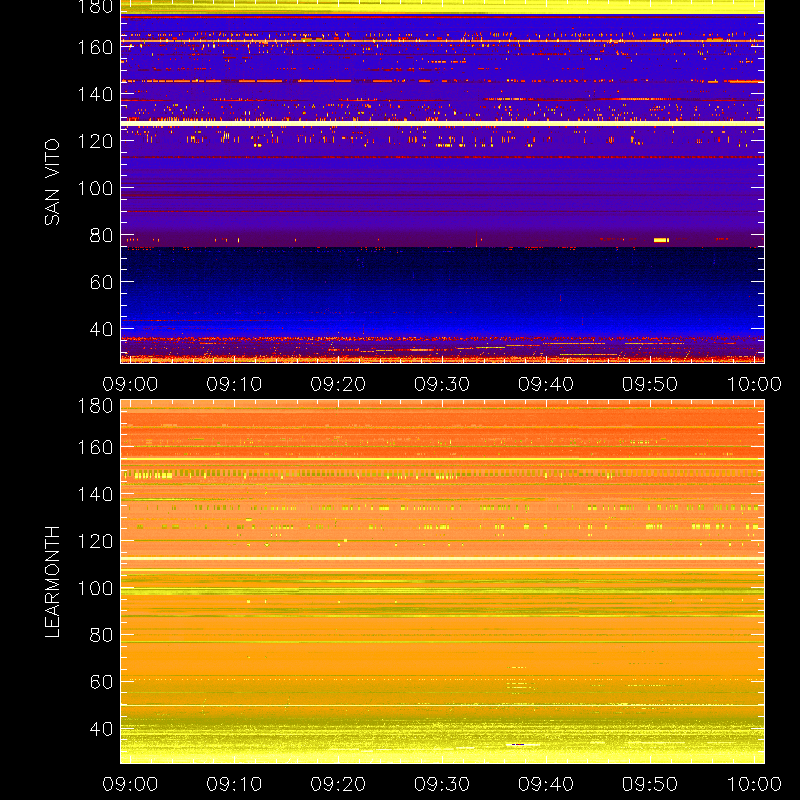The height and width of the screenshot is (800, 800).
Task: Click 09:10 time label below Learmonth plot
Action: point(234,784)
